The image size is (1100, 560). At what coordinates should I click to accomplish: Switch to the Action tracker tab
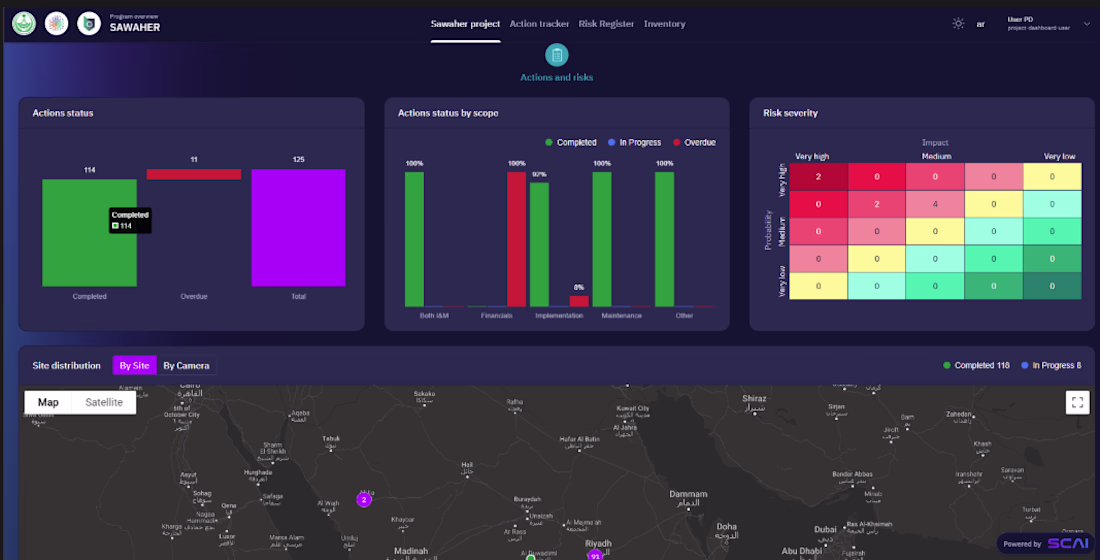(539, 24)
